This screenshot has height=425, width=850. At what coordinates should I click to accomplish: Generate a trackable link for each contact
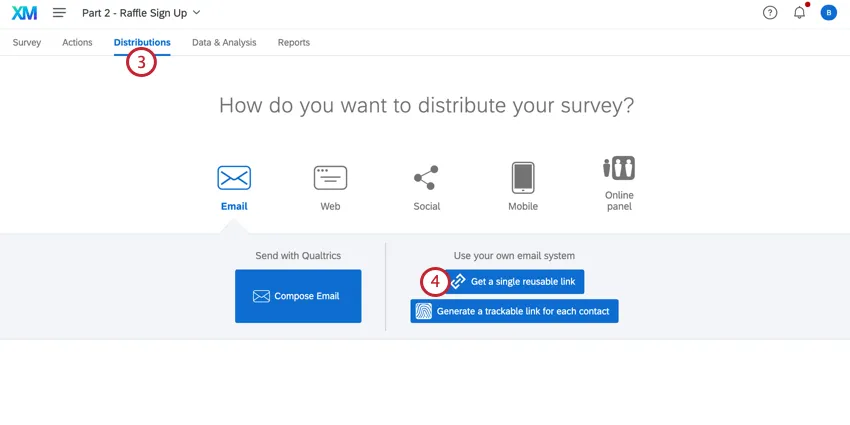click(514, 311)
